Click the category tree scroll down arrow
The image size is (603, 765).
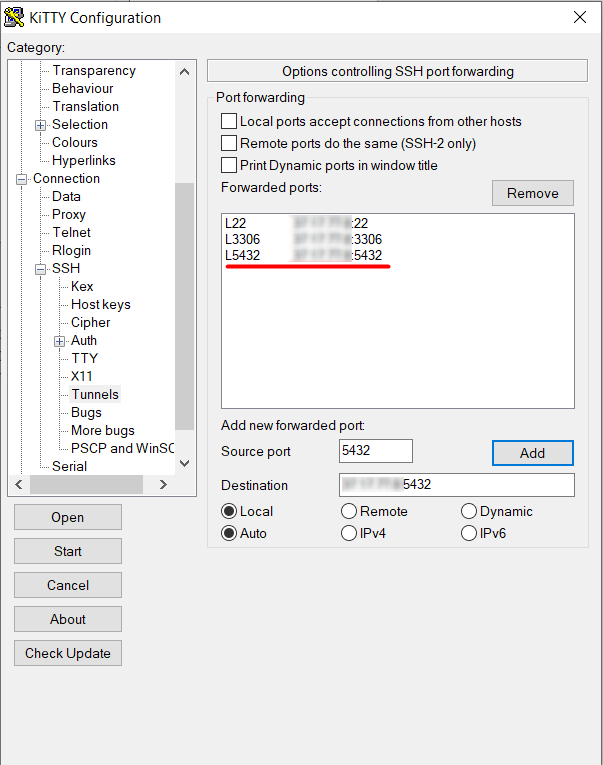(x=184, y=463)
